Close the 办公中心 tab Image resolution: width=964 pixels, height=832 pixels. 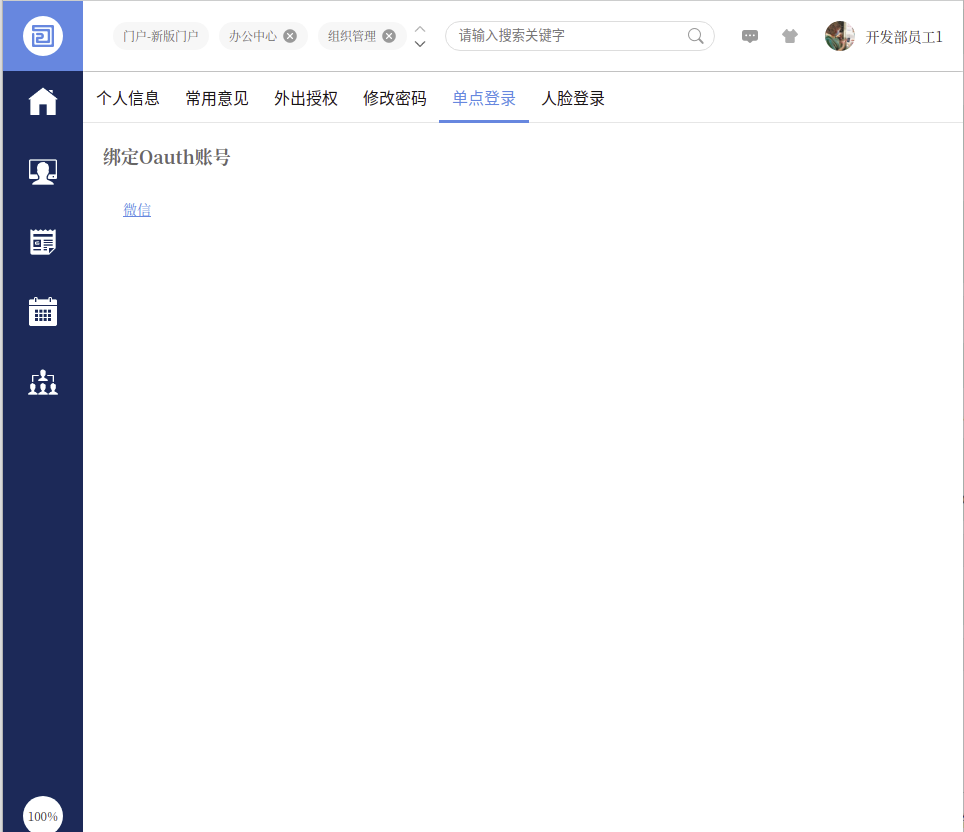coord(290,36)
